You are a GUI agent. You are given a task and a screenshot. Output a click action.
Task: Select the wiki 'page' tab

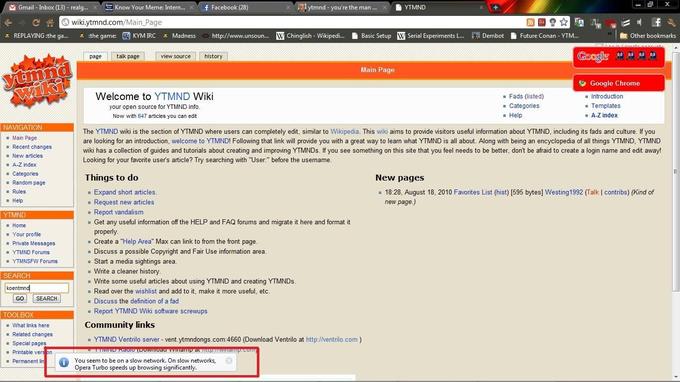point(95,56)
